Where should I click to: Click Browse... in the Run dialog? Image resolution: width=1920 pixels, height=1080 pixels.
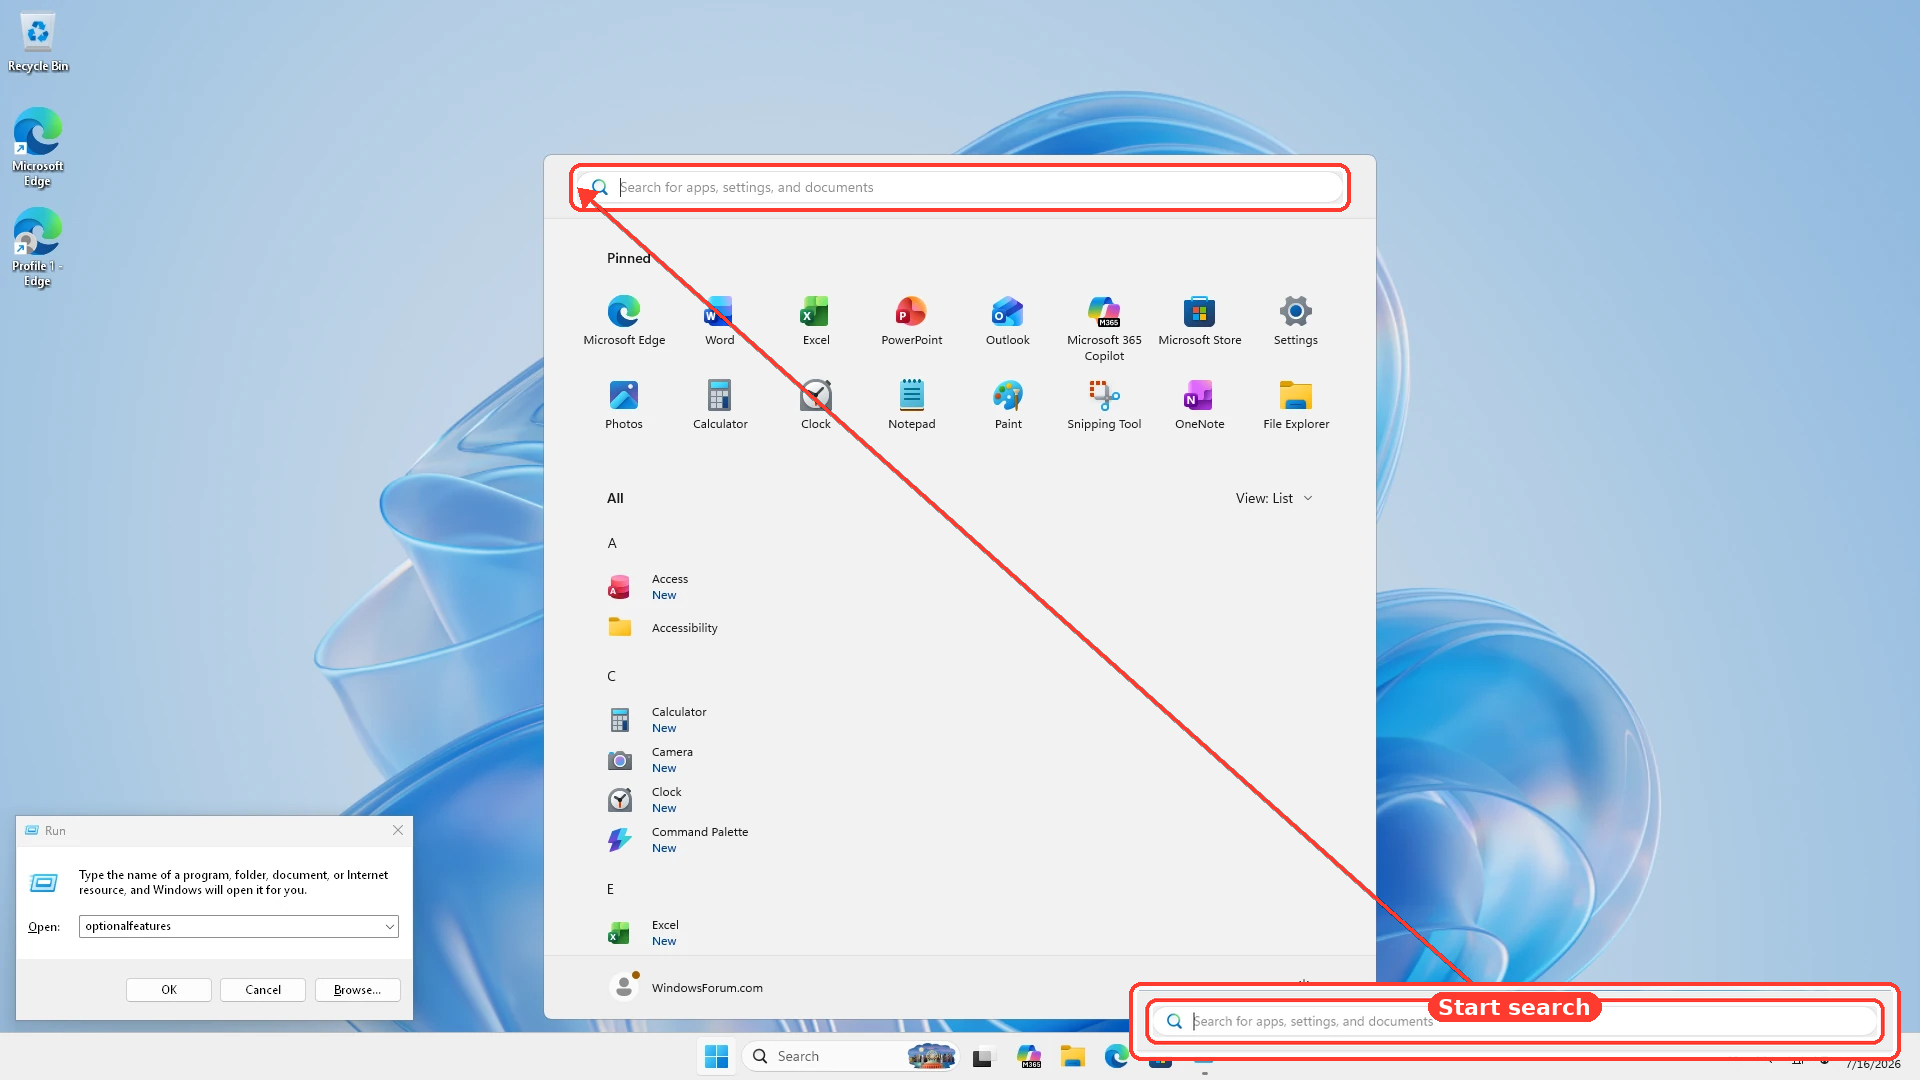[358, 990]
